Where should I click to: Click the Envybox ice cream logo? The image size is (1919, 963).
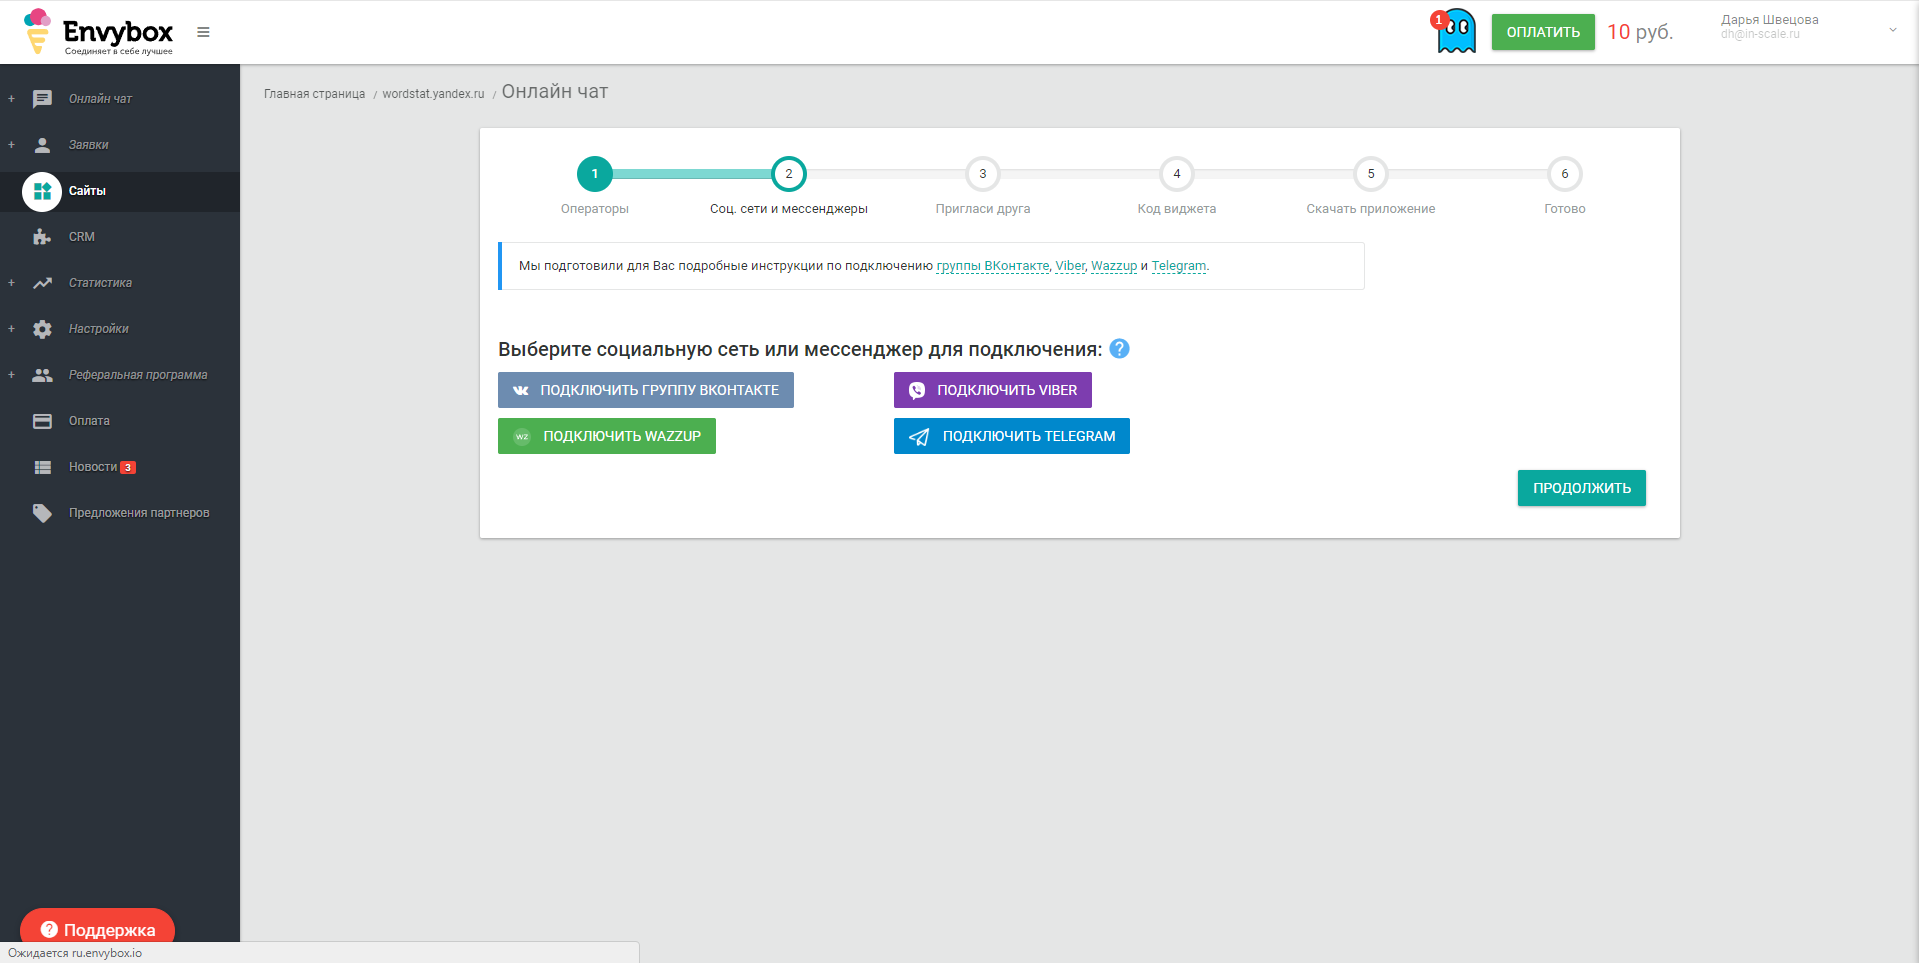pyautogui.click(x=37, y=31)
